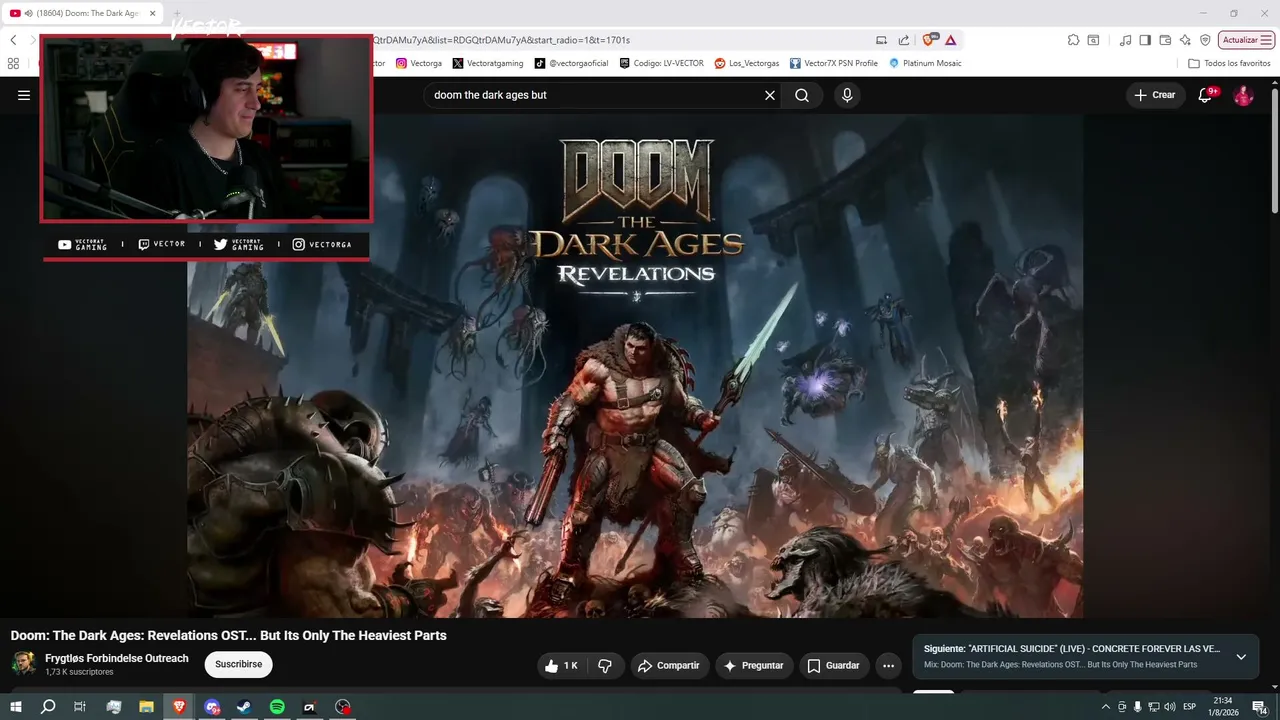Open the browser extensions puzzle icon
Image resolution: width=1280 pixels, height=720 pixels.
(1073, 40)
